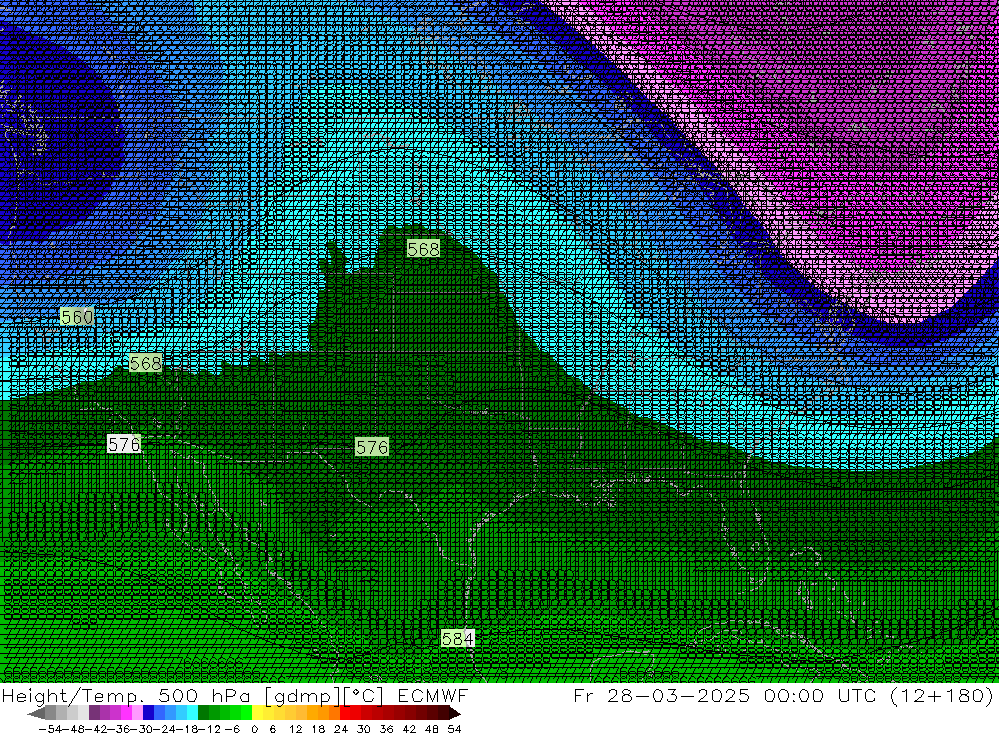Click the [°C] unit label
1000x733 pixels.
[364, 696]
